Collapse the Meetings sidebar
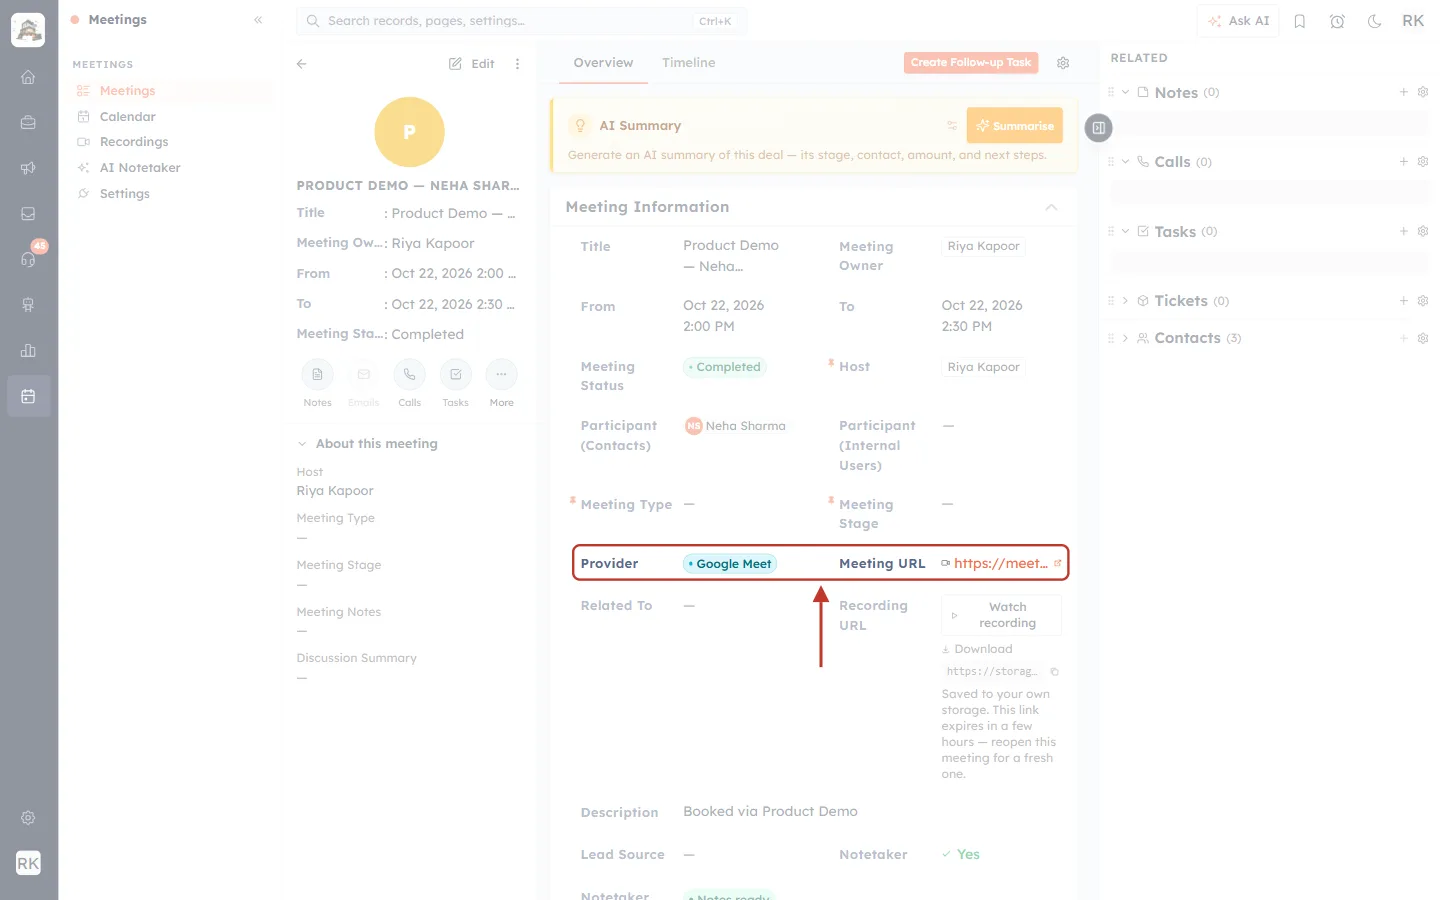The image size is (1440, 900). click(258, 20)
